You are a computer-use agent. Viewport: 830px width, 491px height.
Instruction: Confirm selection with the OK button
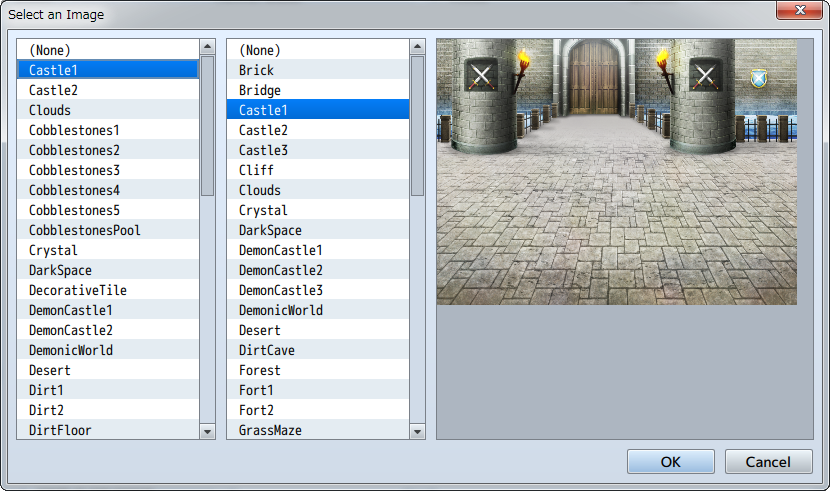(x=670, y=461)
